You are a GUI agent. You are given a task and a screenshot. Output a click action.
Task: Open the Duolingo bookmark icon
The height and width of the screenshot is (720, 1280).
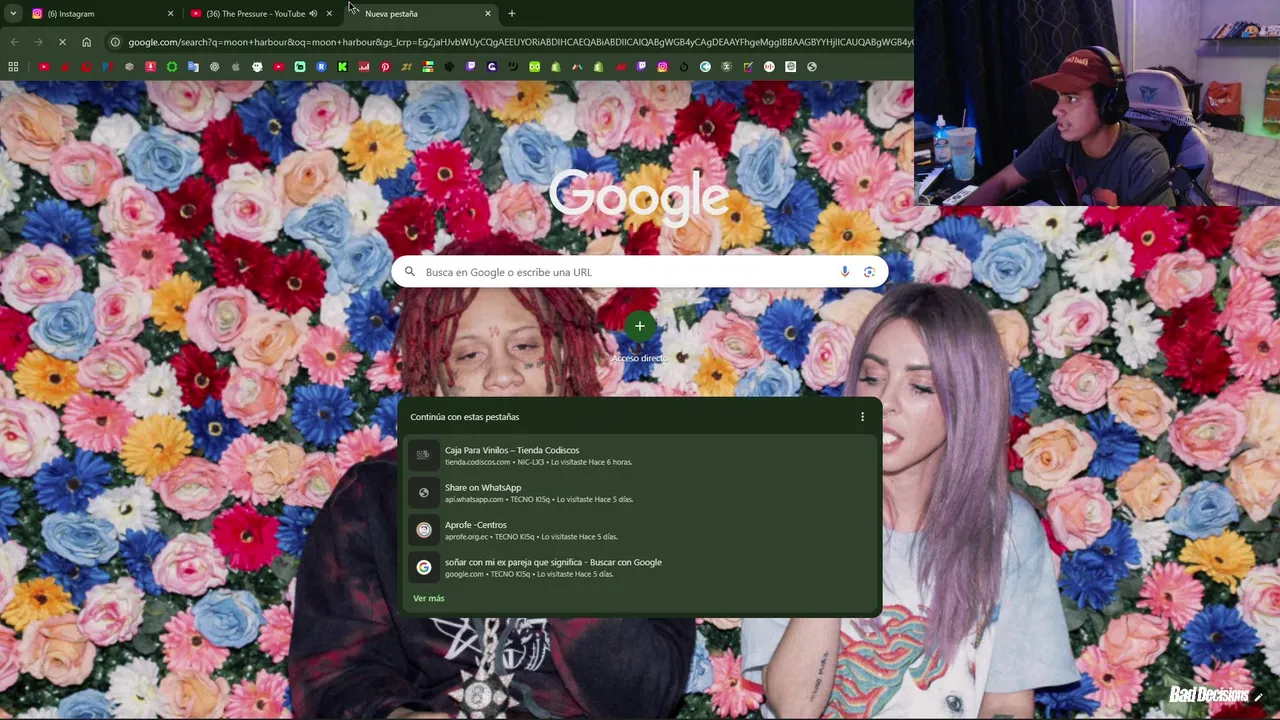click(534, 67)
